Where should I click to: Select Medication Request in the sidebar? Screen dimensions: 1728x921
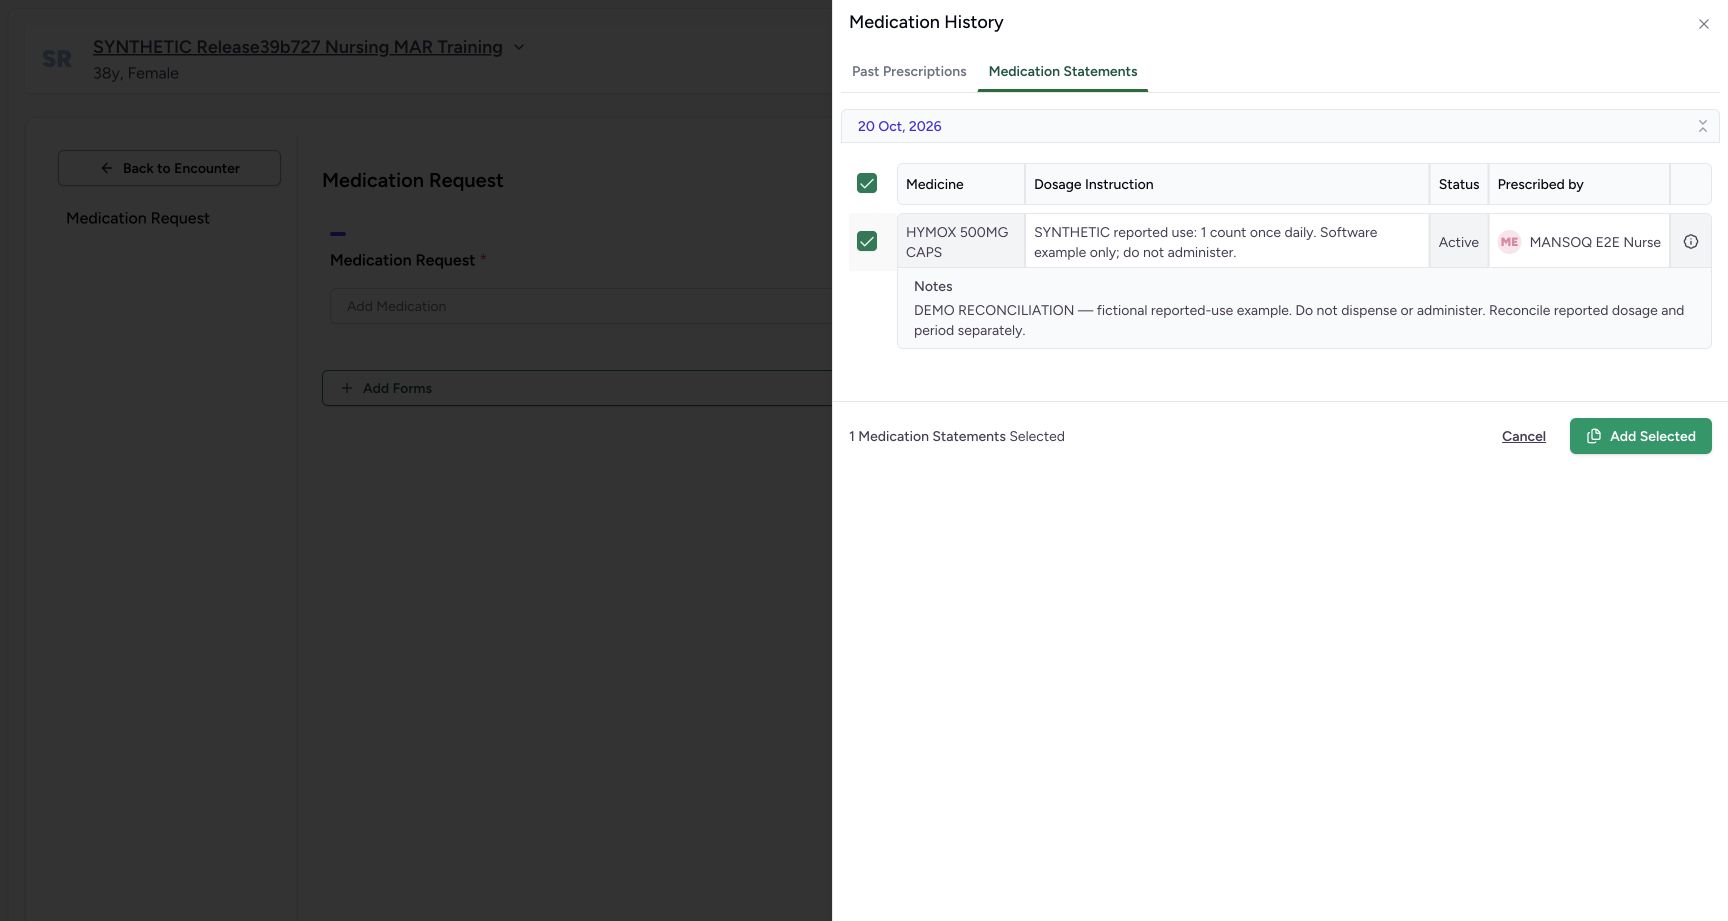tap(138, 218)
